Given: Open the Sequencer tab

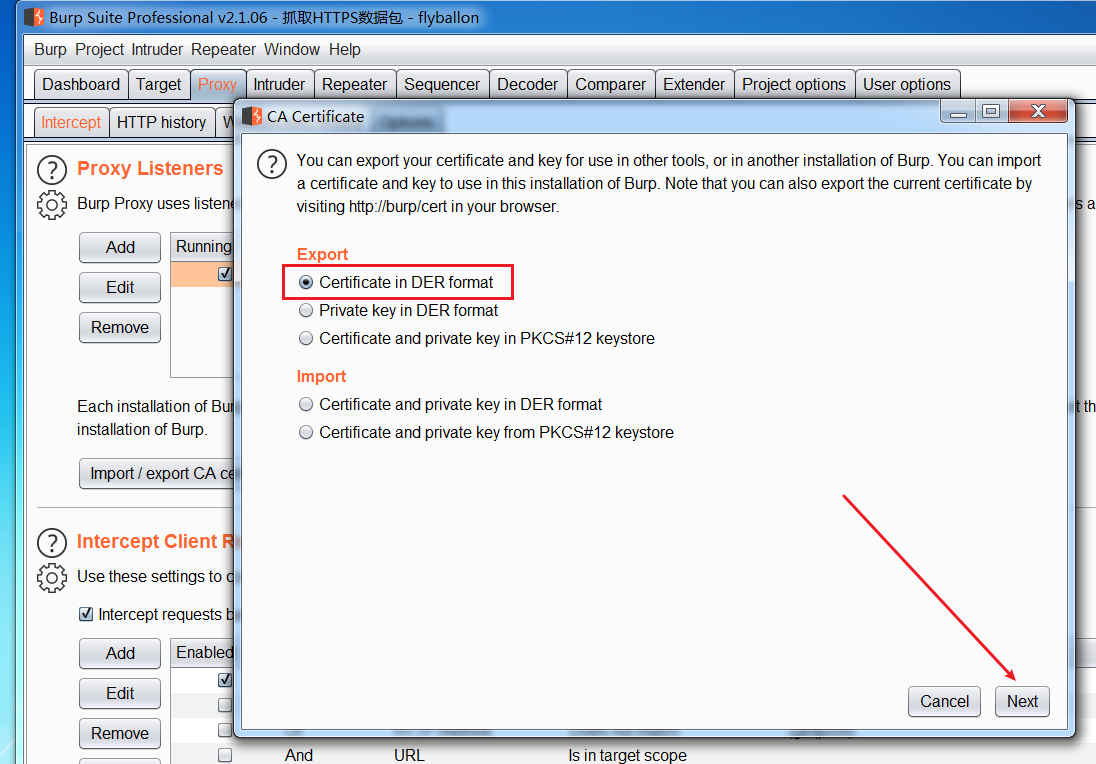Looking at the screenshot, I should coord(442,85).
